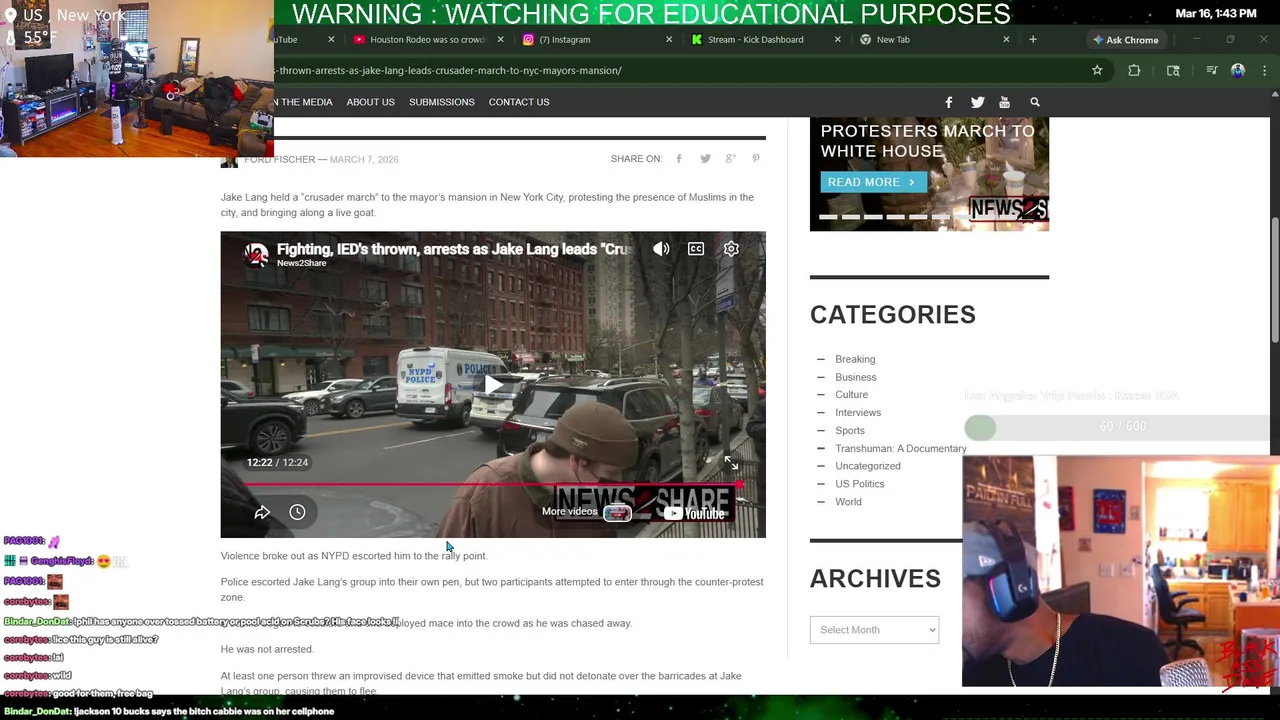Click the News2Share channel avatar on video
Image resolution: width=1280 pixels, height=720 pixels.
(x=257, y=254)
